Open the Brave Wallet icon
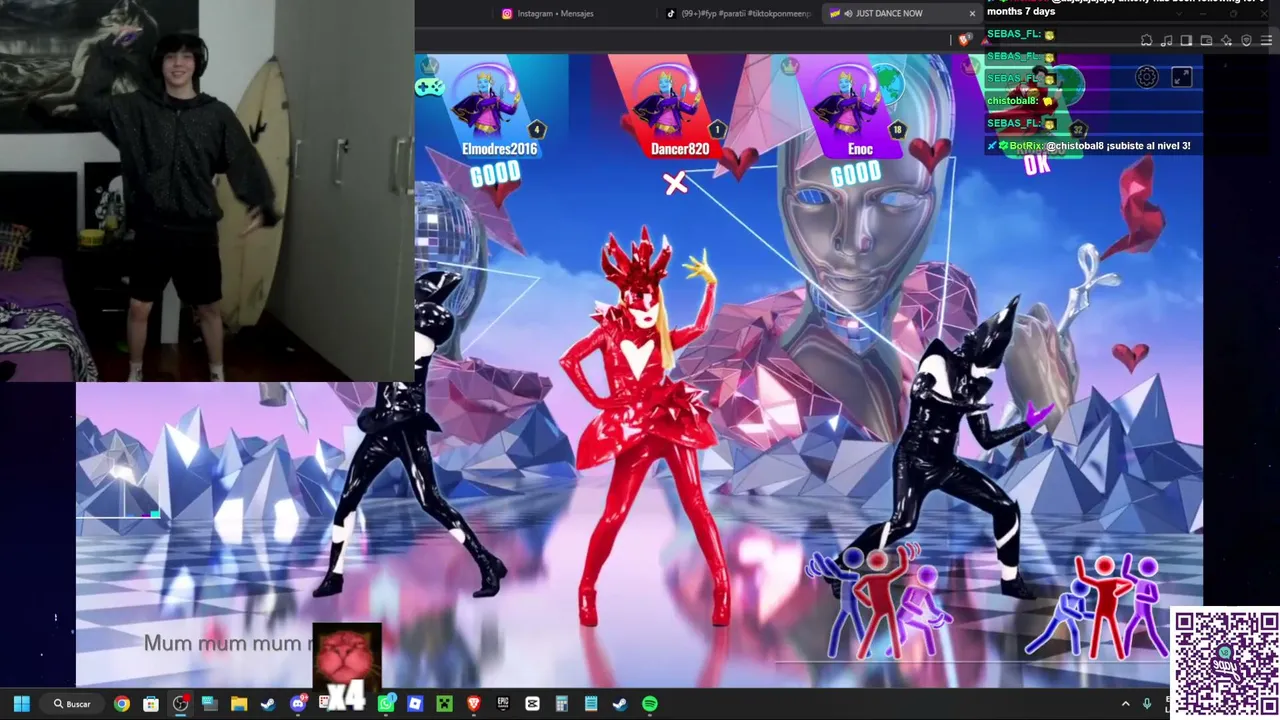1280x720 pixels. (x=1206, y=40)
